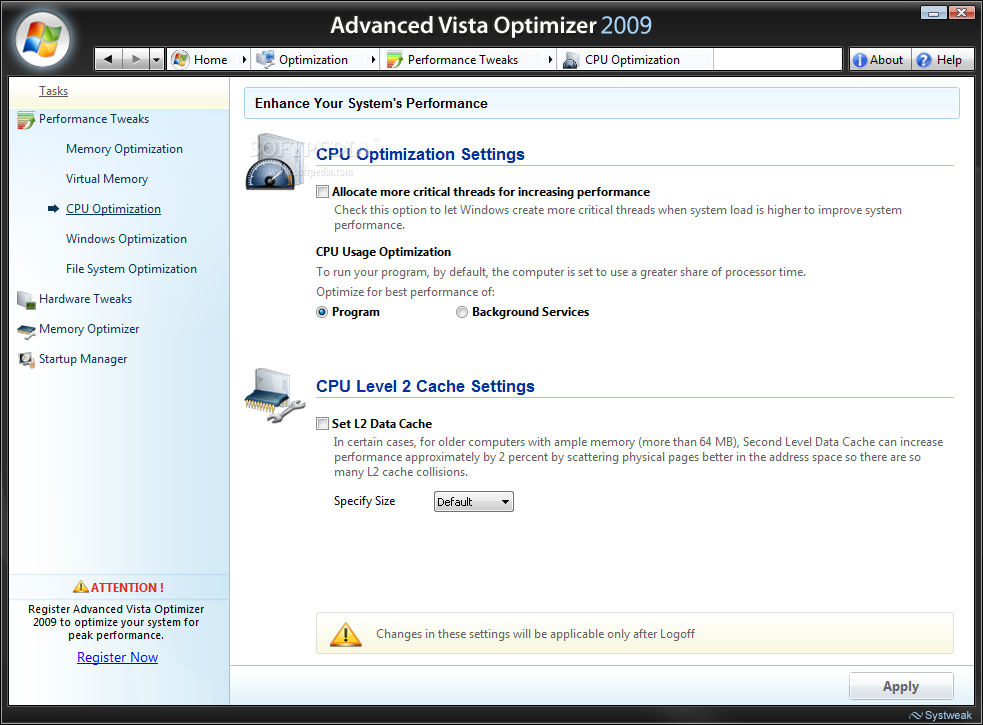Open Startup Manager in sidebar
The height and width of the screenshot is (725, 983).
pos(83,359)
